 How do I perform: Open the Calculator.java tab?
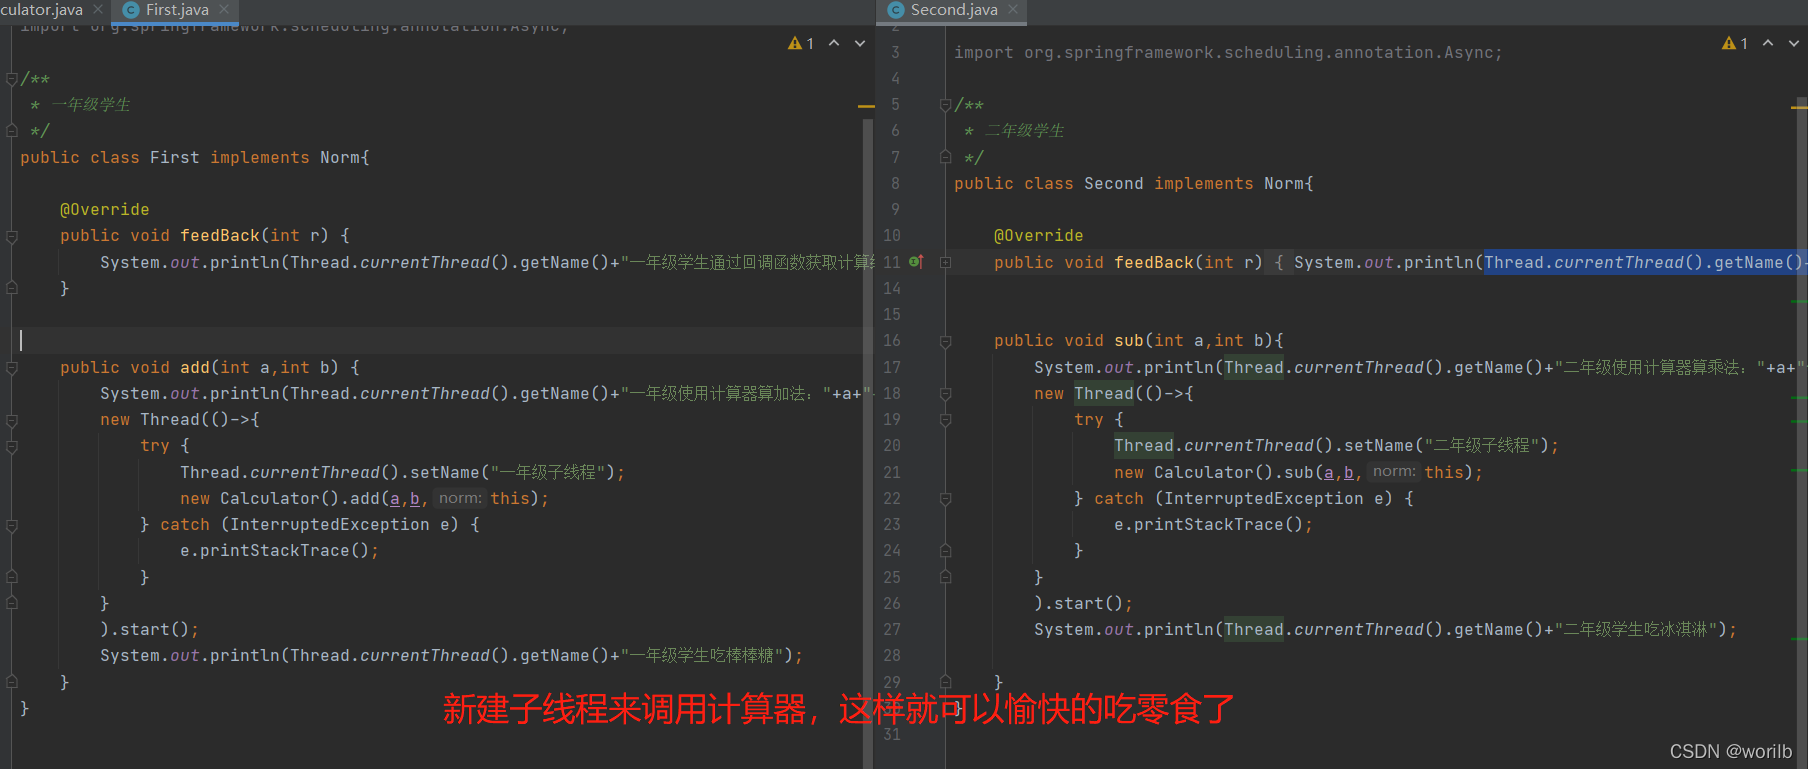point(42,10)
